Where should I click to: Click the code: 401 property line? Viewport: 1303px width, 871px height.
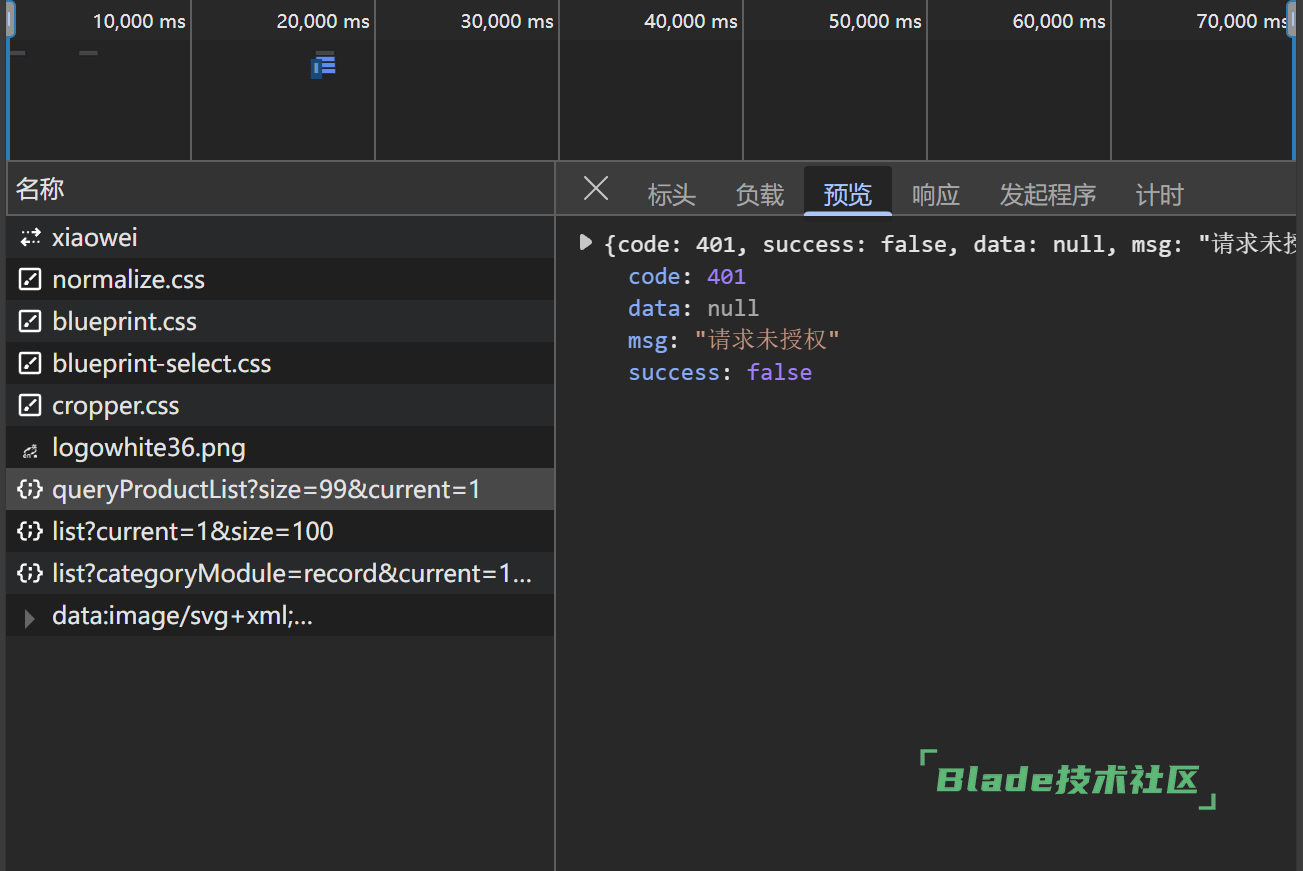687,276
